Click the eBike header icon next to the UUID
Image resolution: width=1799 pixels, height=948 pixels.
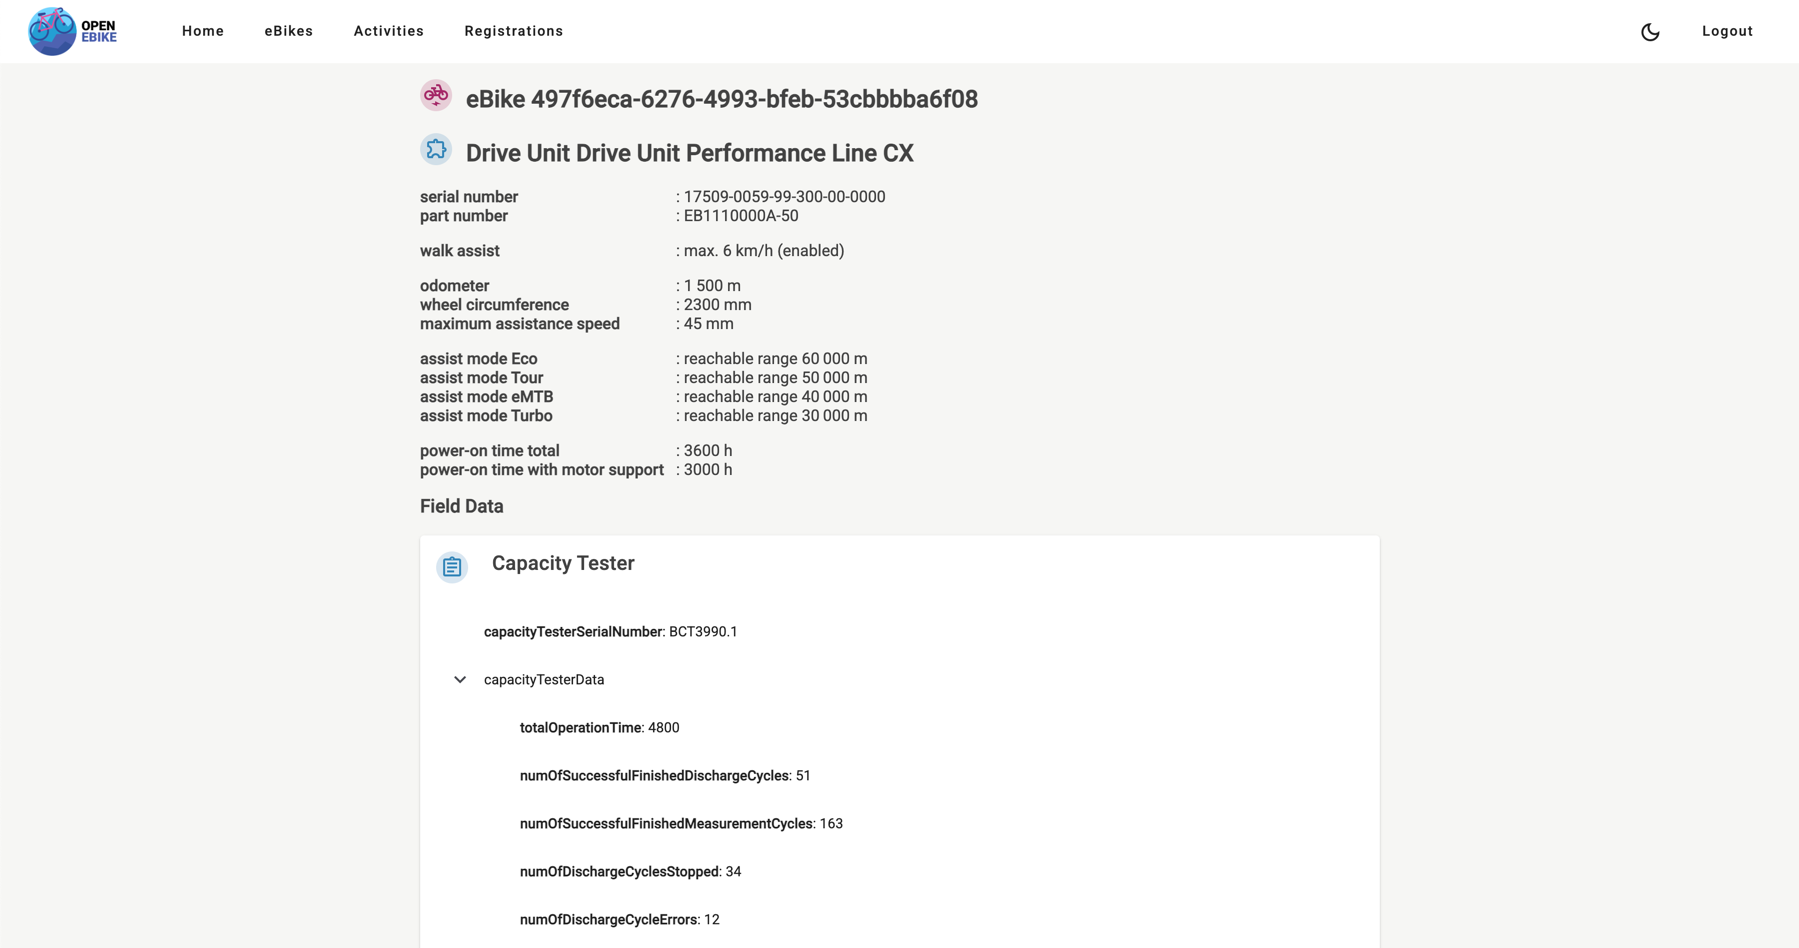click(437, 97)
